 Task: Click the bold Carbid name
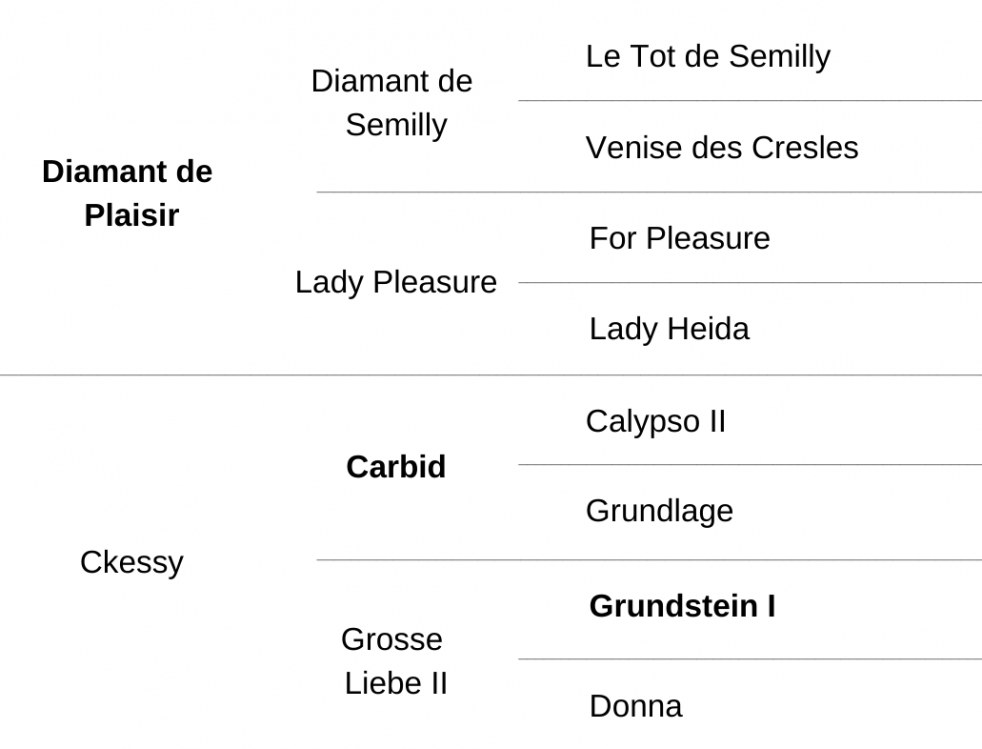tap(396, 467)
